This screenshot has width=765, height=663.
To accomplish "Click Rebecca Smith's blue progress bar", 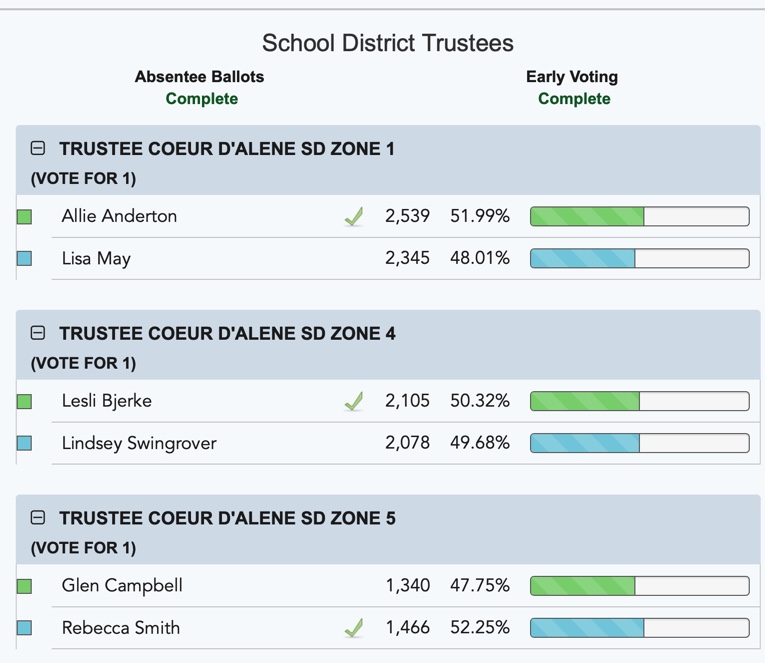I will pos(640,627).
